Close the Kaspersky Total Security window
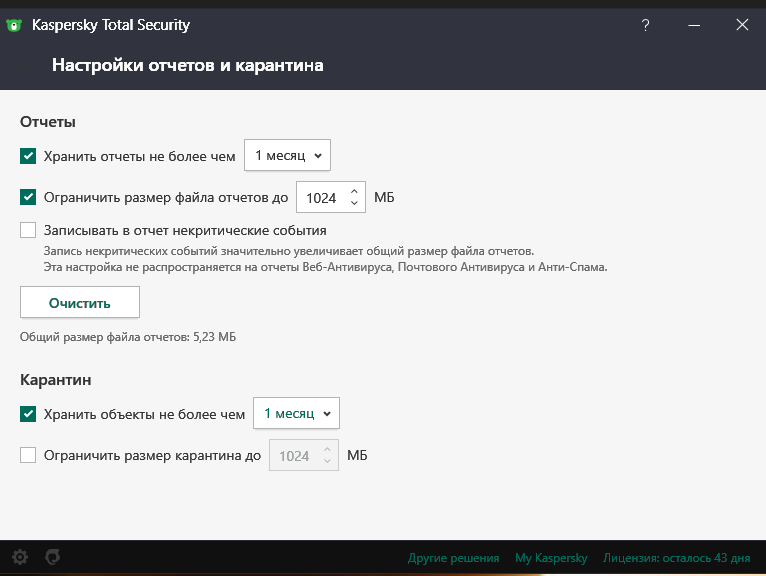This screenshot has width=766, height=576. [x=741, y=25]
